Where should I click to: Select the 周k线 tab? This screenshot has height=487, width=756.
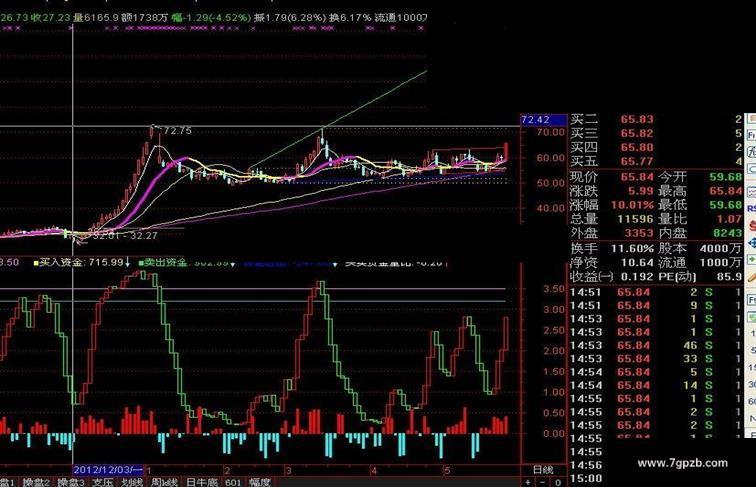[x=164, y=482]
